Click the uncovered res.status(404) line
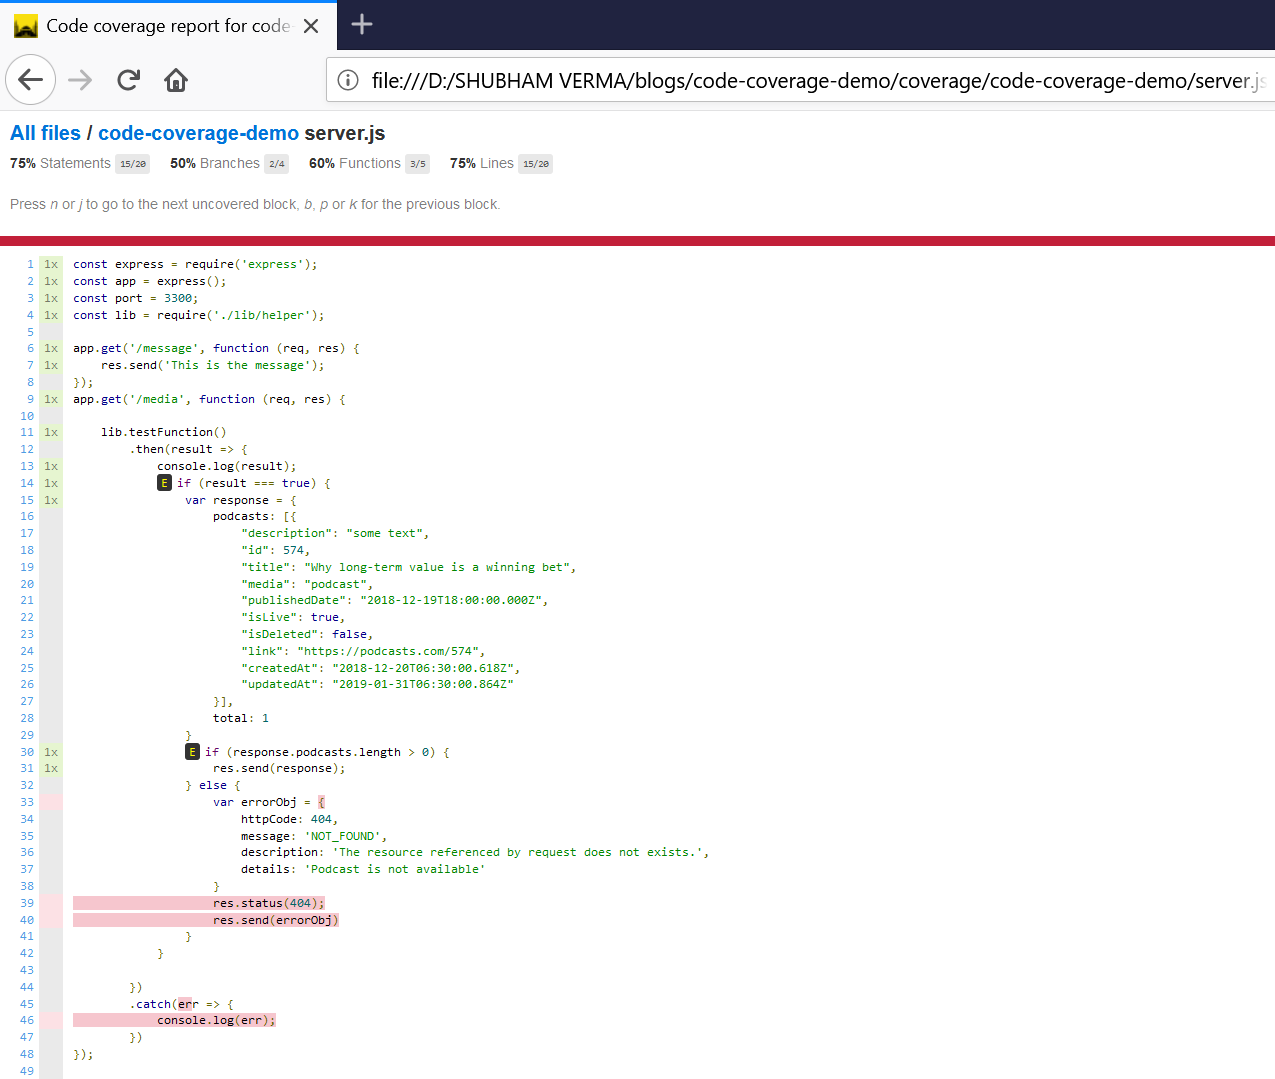The image size is (1275, 1079). point(269,903)
